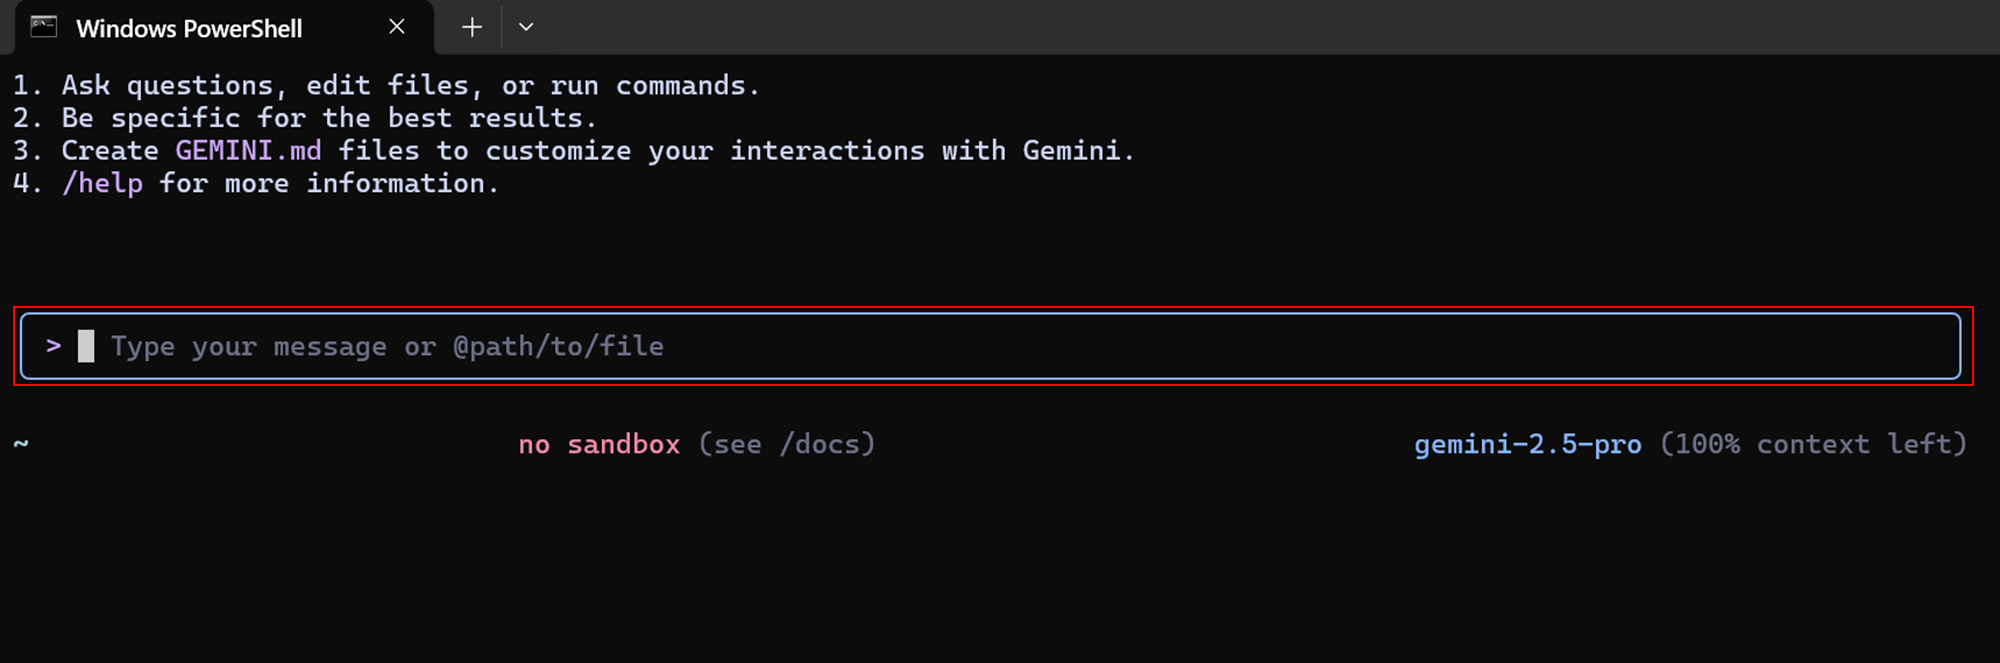Click the word Gemini ending tip three
The image size is (2000, 663).
[x=1071, y=150]
